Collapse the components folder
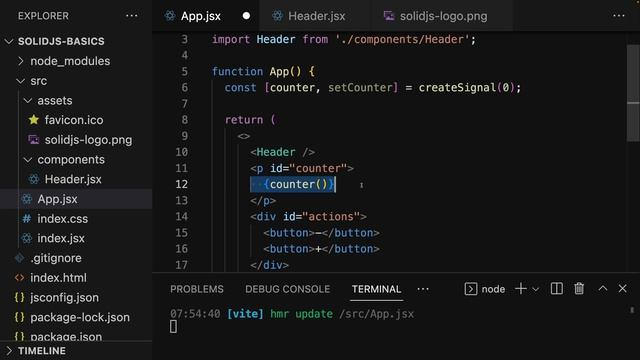640x360 pixels. coord(28,160)
